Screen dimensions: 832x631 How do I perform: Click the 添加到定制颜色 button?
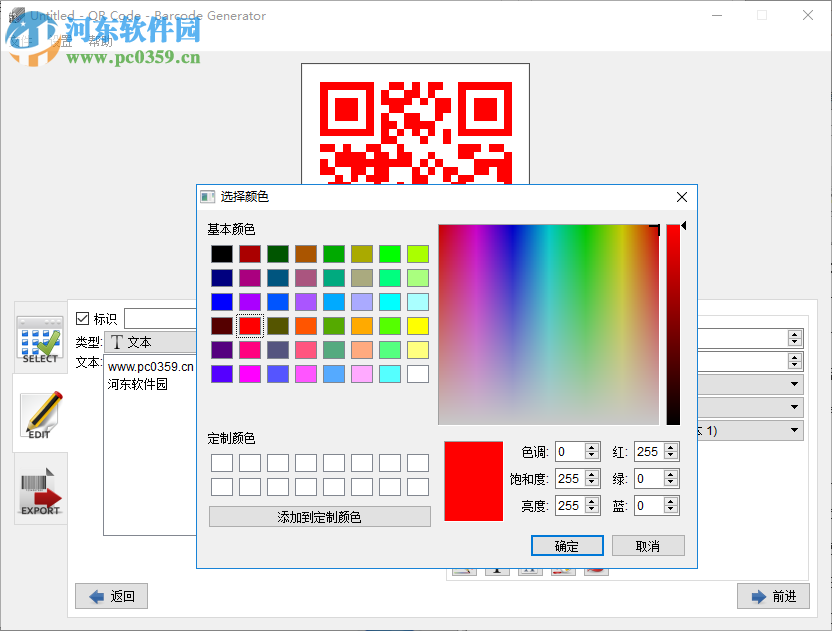[319, 516]
